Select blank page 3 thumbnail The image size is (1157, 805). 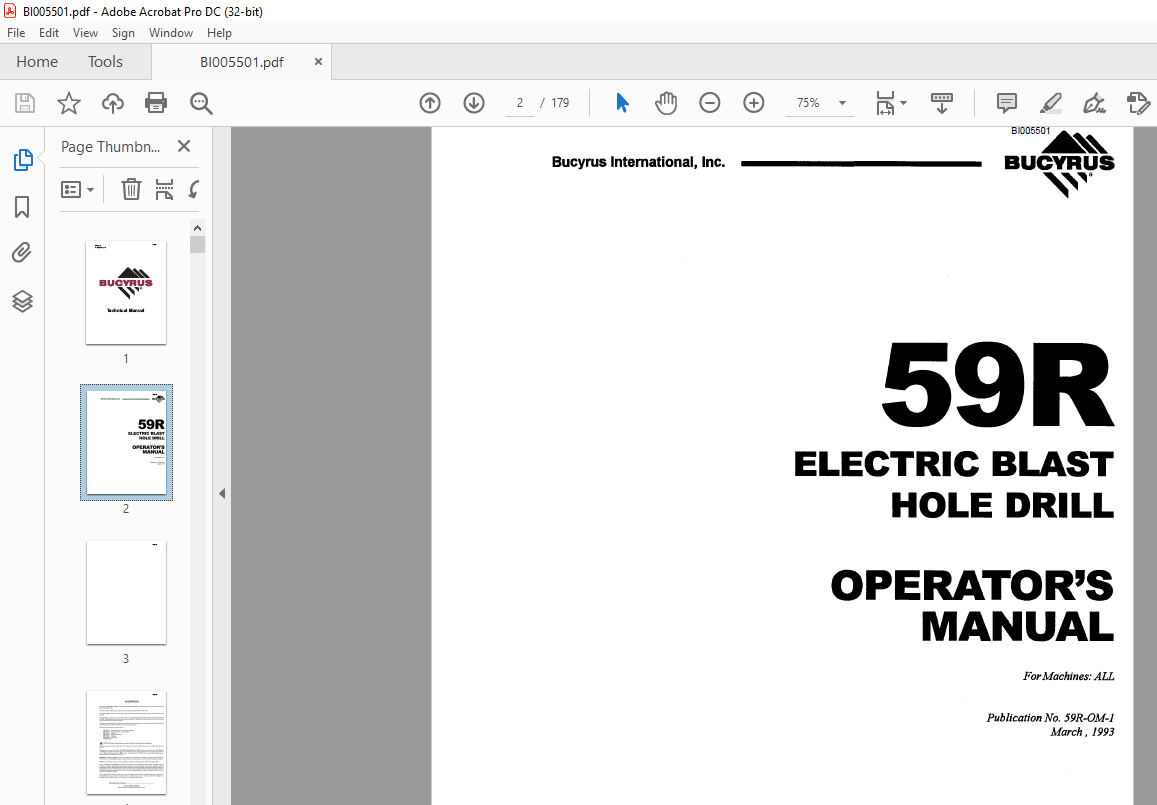pyautogui.click(x=126, y=592)
